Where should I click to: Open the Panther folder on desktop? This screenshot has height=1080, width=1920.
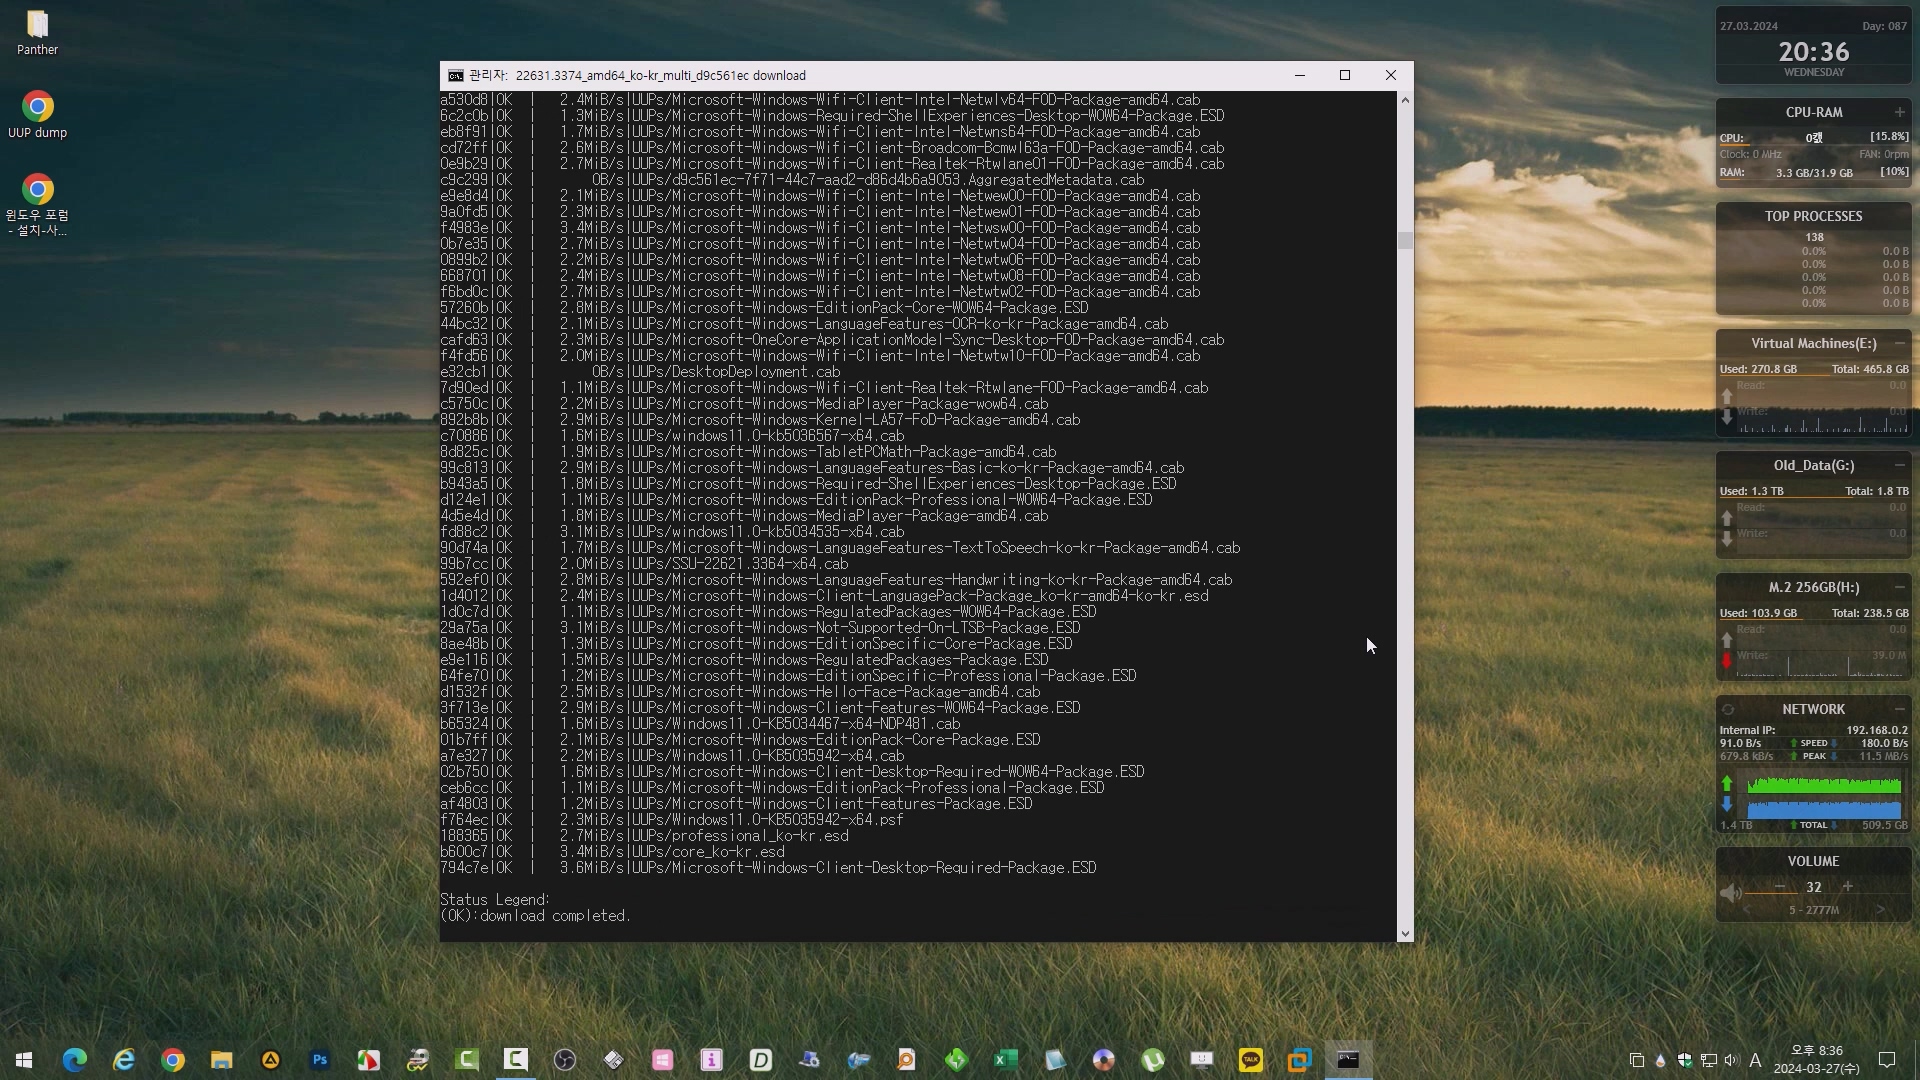pos(37,32)
